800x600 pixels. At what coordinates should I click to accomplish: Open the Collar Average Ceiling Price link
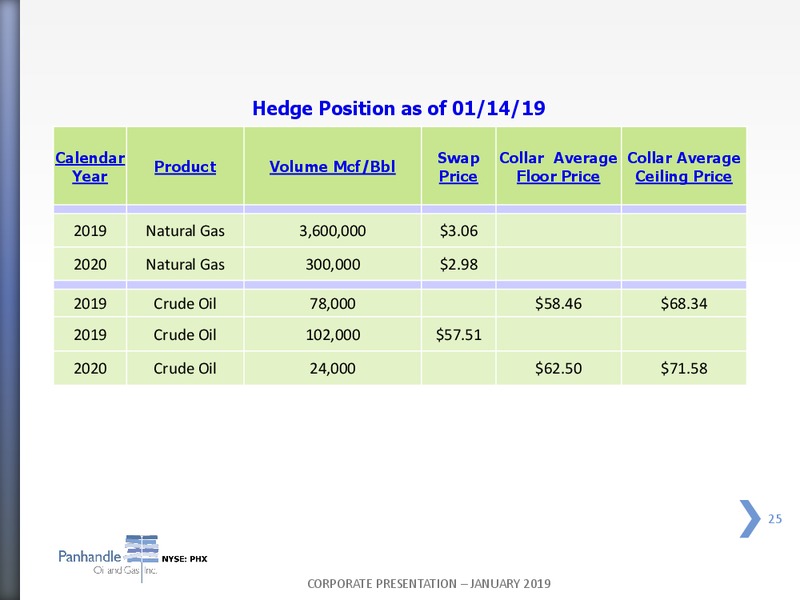(x=684, y=167)
